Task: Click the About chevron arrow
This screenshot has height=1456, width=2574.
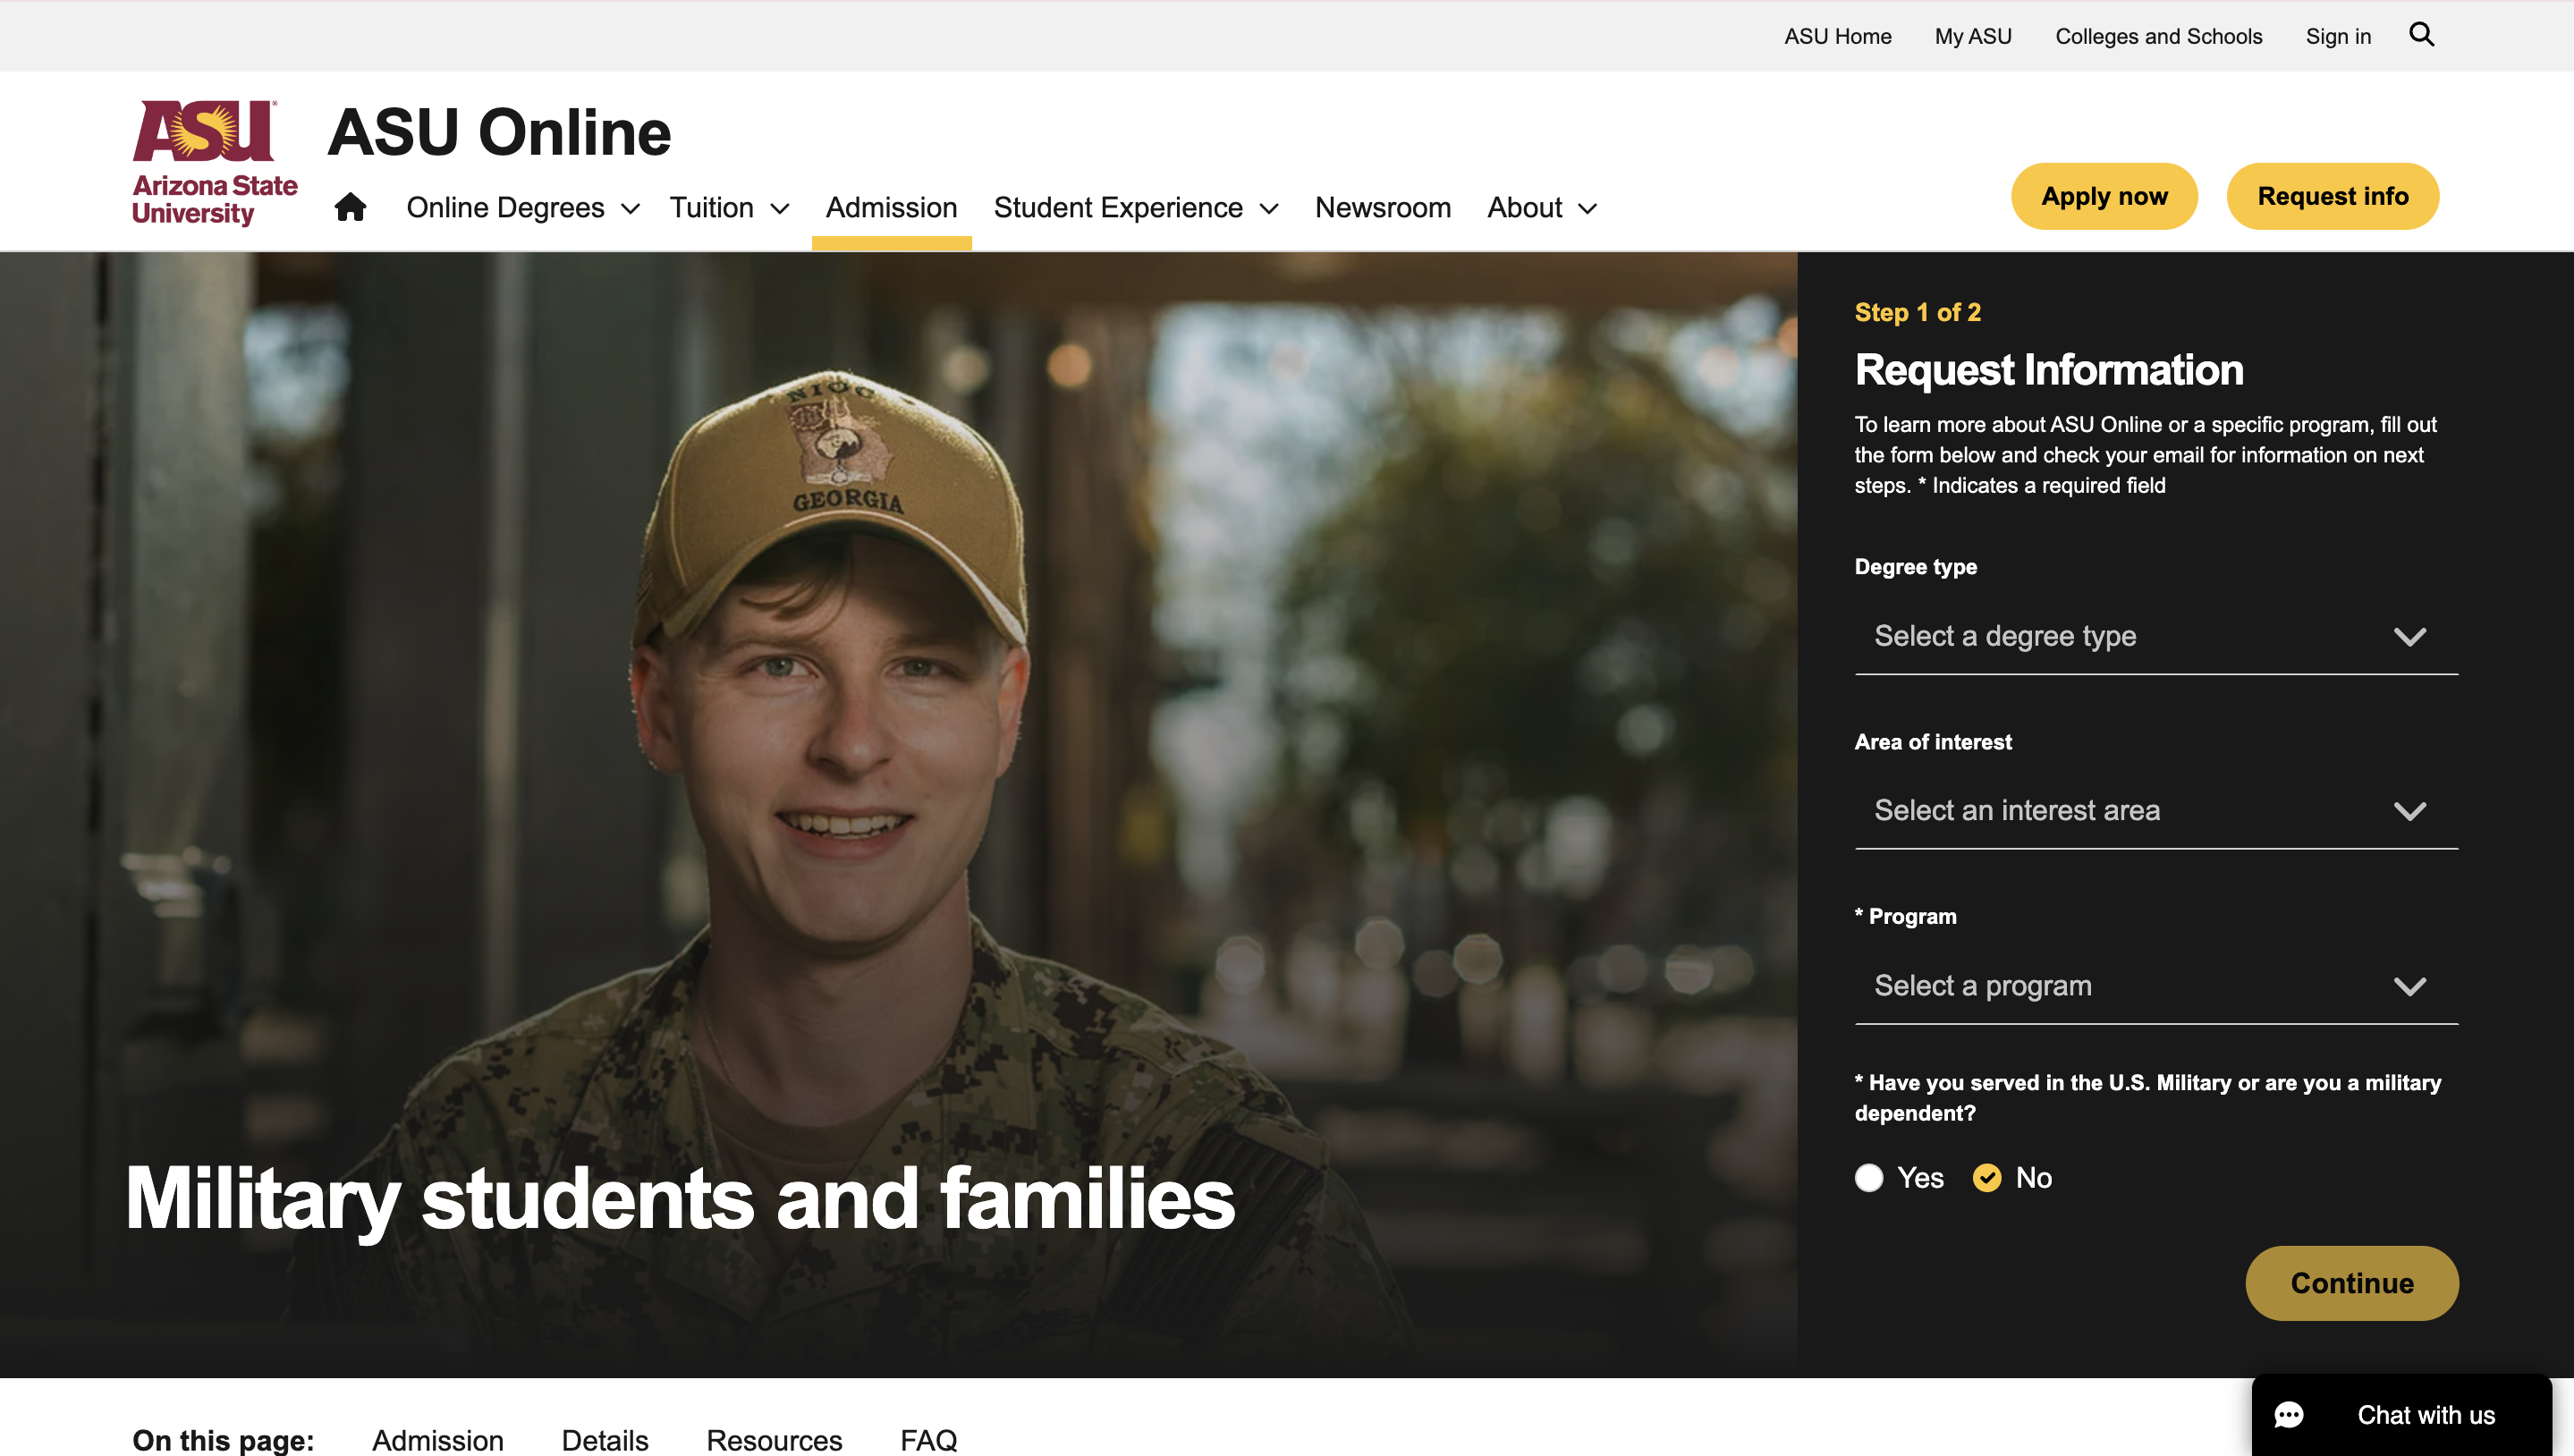Action: pyautogui.click(x=1588, y=209)
